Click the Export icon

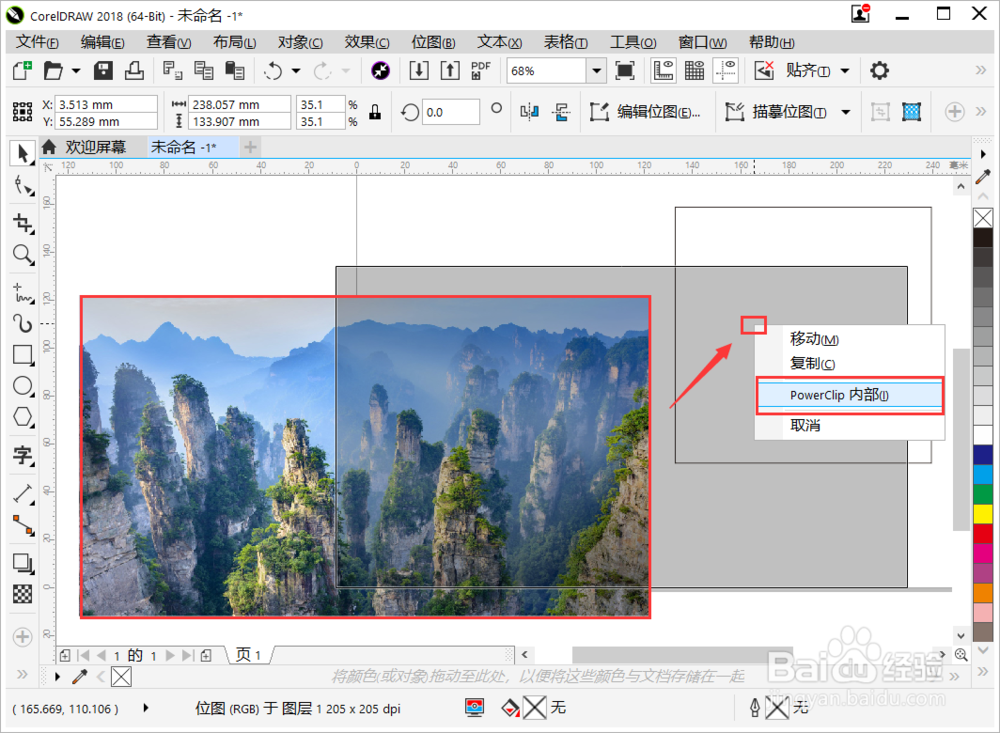pyautogui.click(x=450, y=70)
